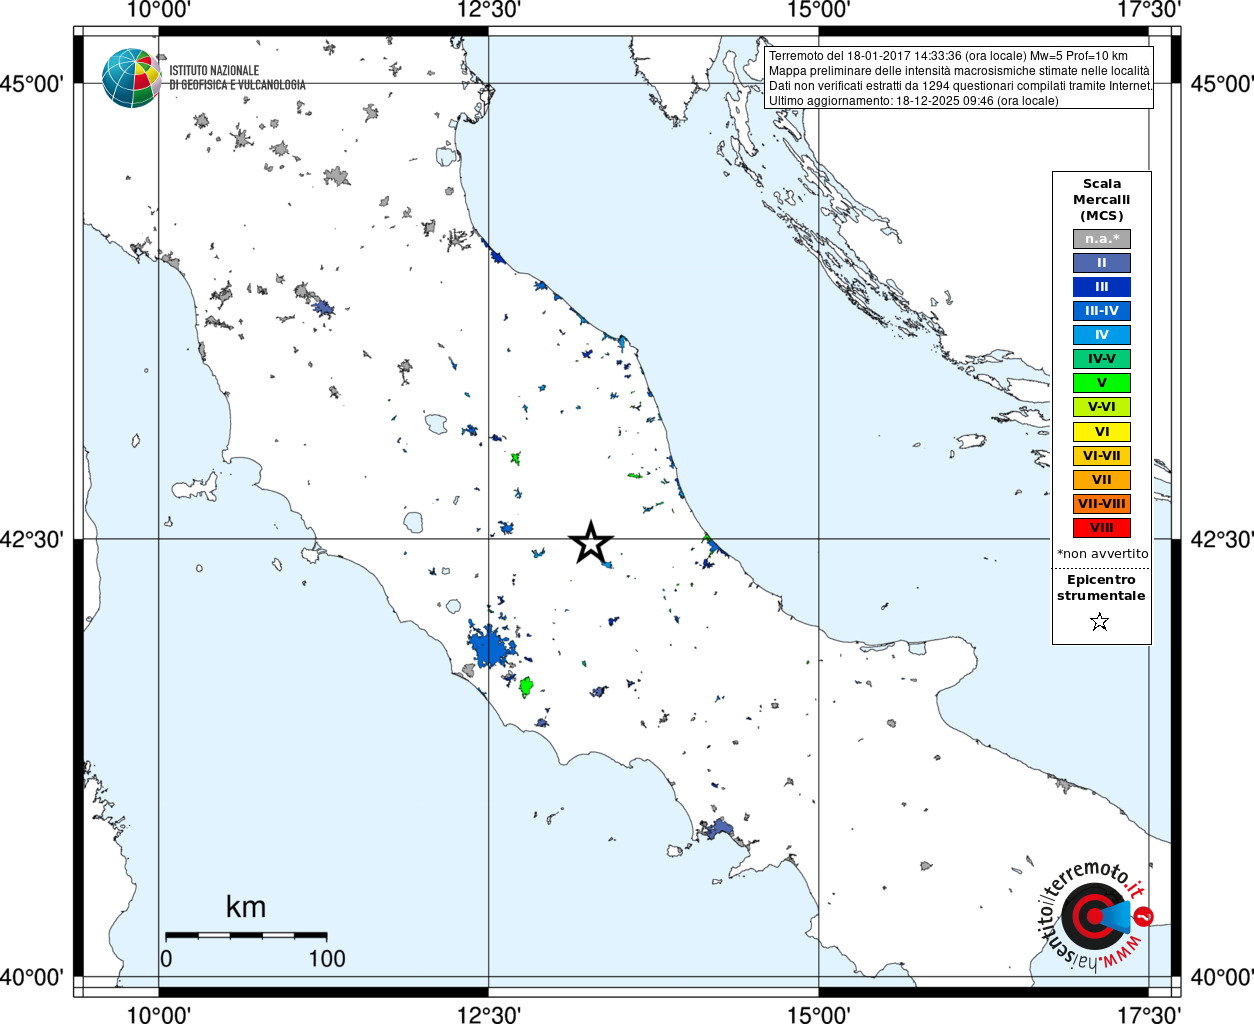The image size is (1254, 1024).
Task: Click the Scala Mercalli (MCS) legend title
Action: pyautogui.click(x=1102, y=199)
